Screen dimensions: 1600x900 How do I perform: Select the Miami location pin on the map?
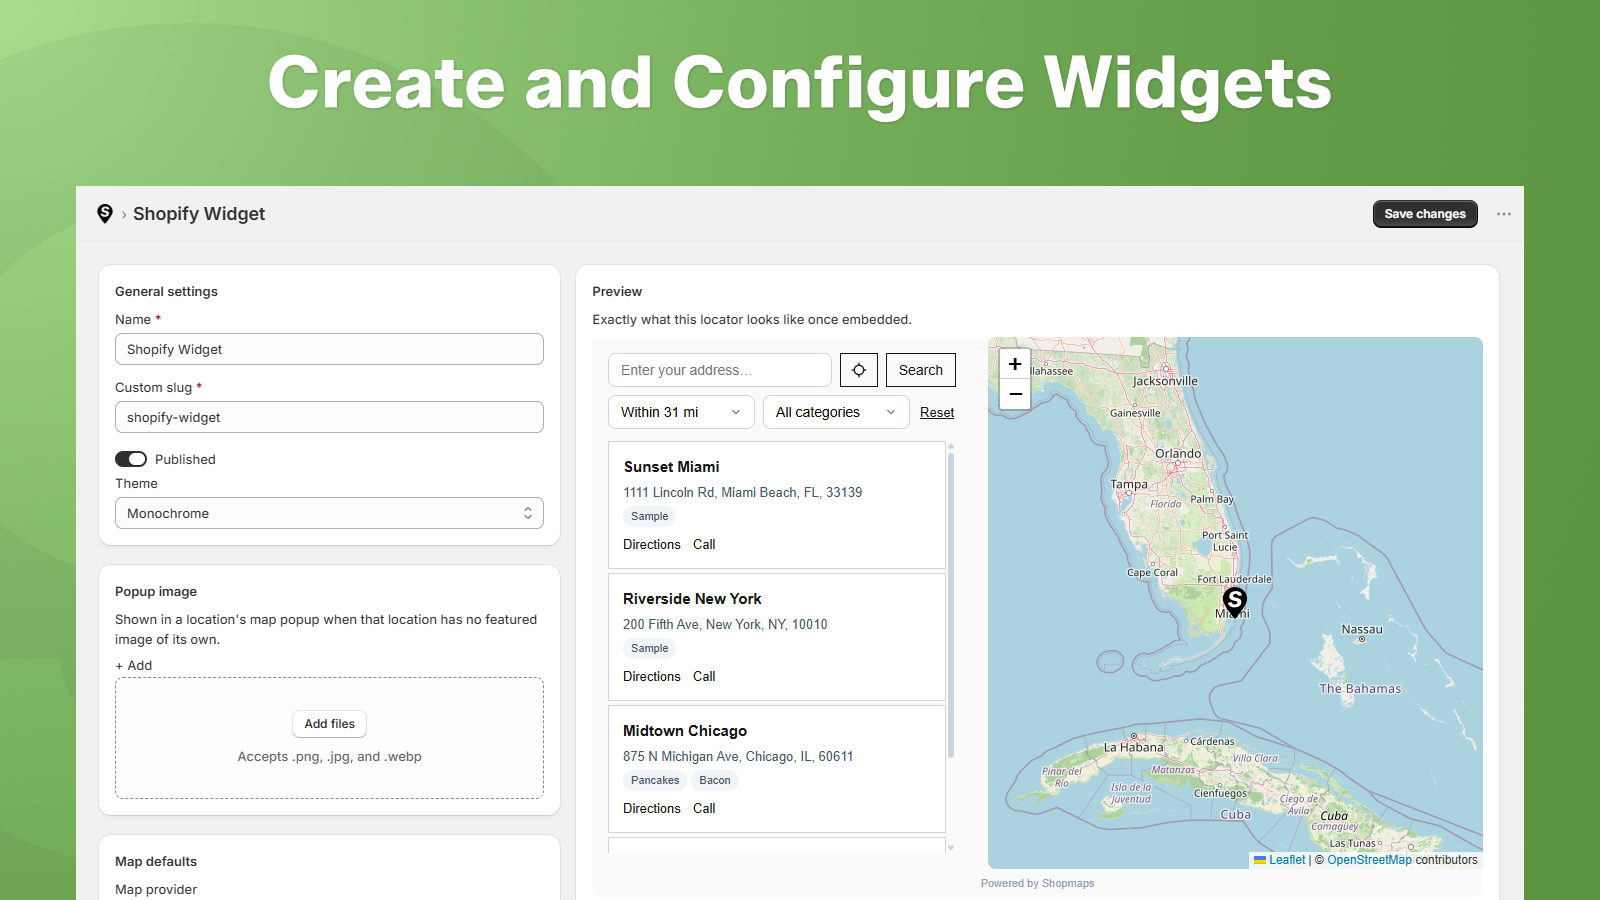point(1235,601)
